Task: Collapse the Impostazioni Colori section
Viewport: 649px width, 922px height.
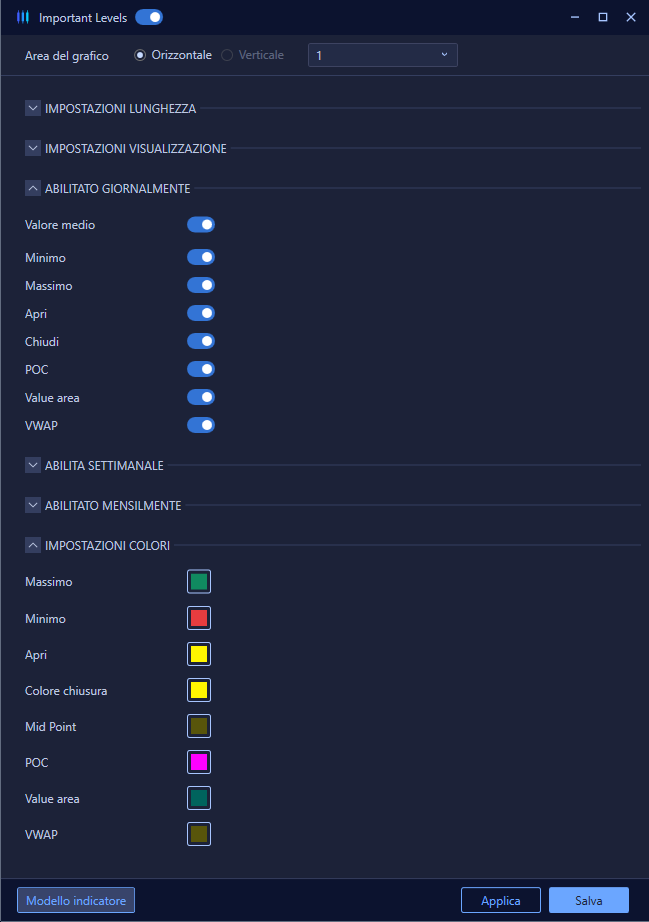Action: (x=33, y=545)
